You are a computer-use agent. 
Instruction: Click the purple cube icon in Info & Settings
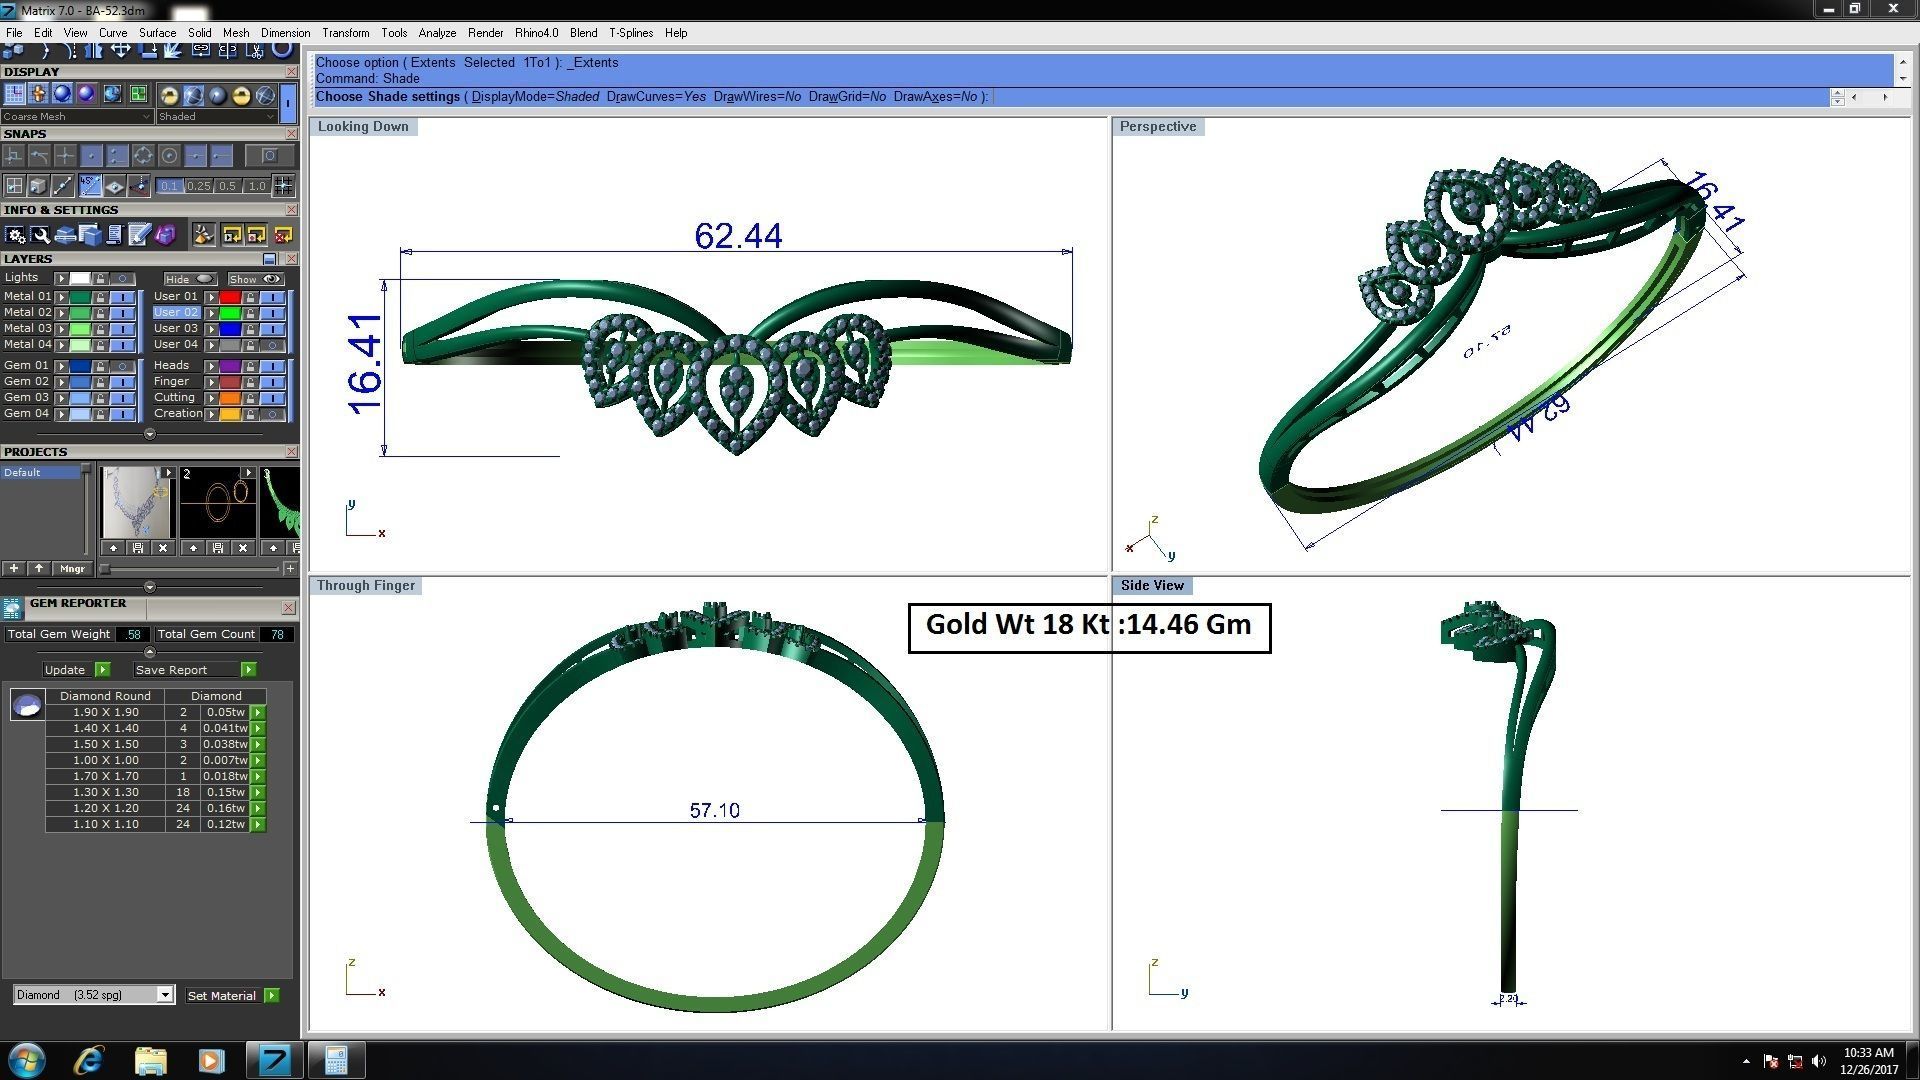(165, 235)
